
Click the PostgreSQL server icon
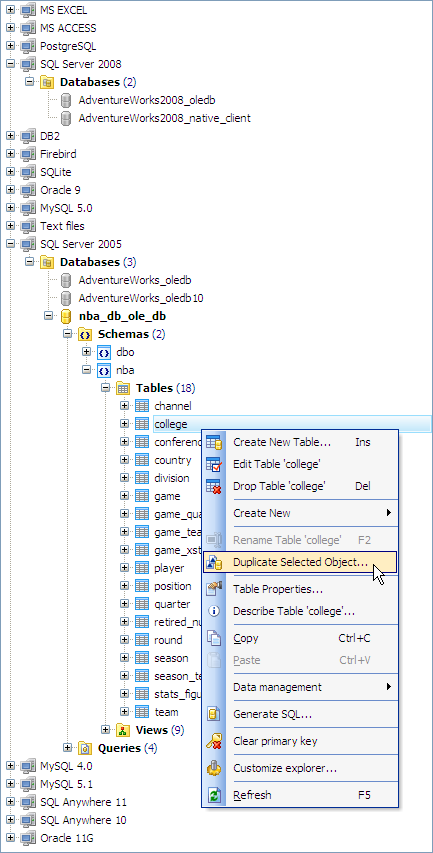click(x=29, y=46)
